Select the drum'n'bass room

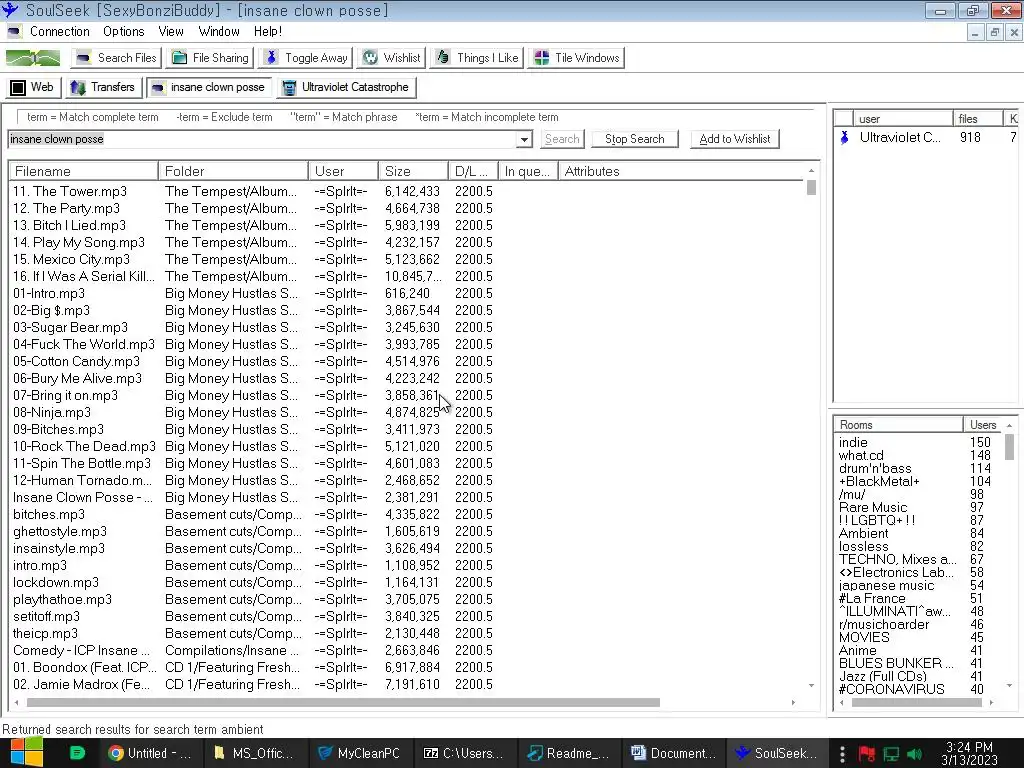874,468
